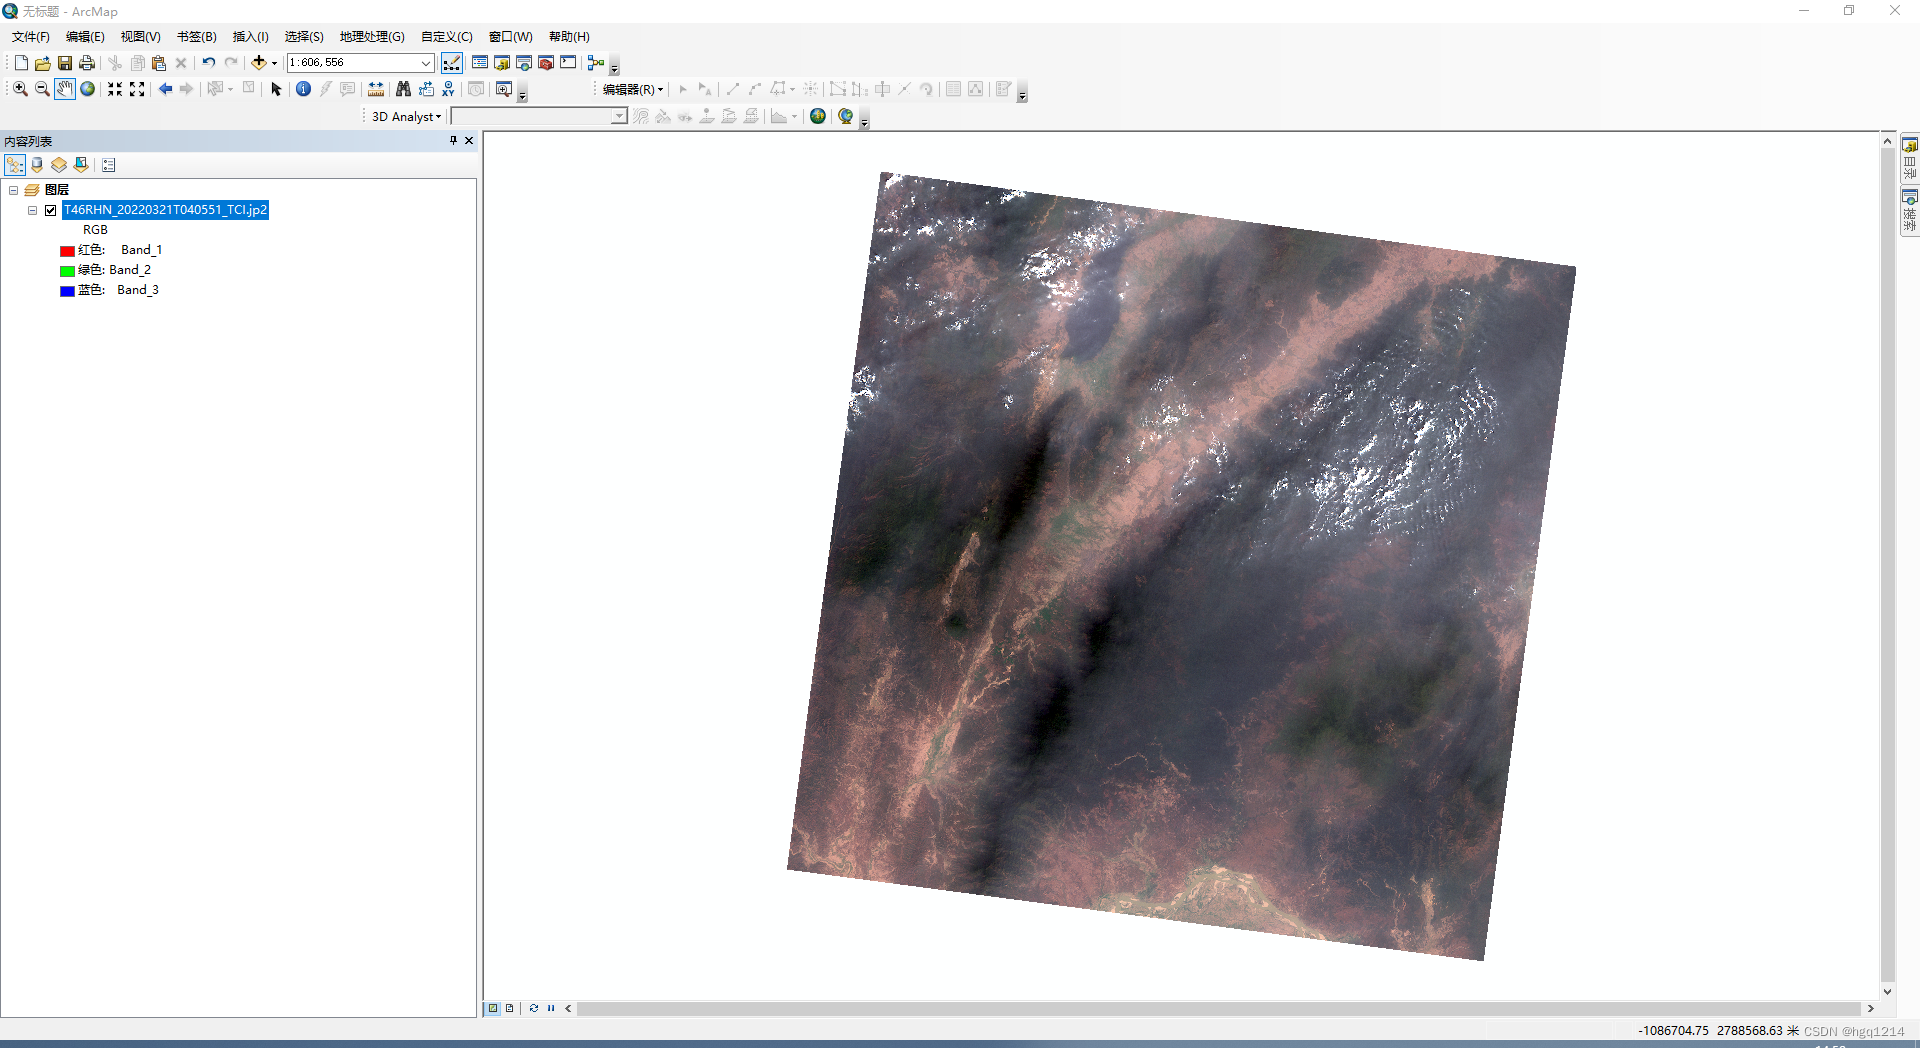Click the Undo arrow
The height and width of the screenshot is (1048, 1920).
click(x=209, y=63)
